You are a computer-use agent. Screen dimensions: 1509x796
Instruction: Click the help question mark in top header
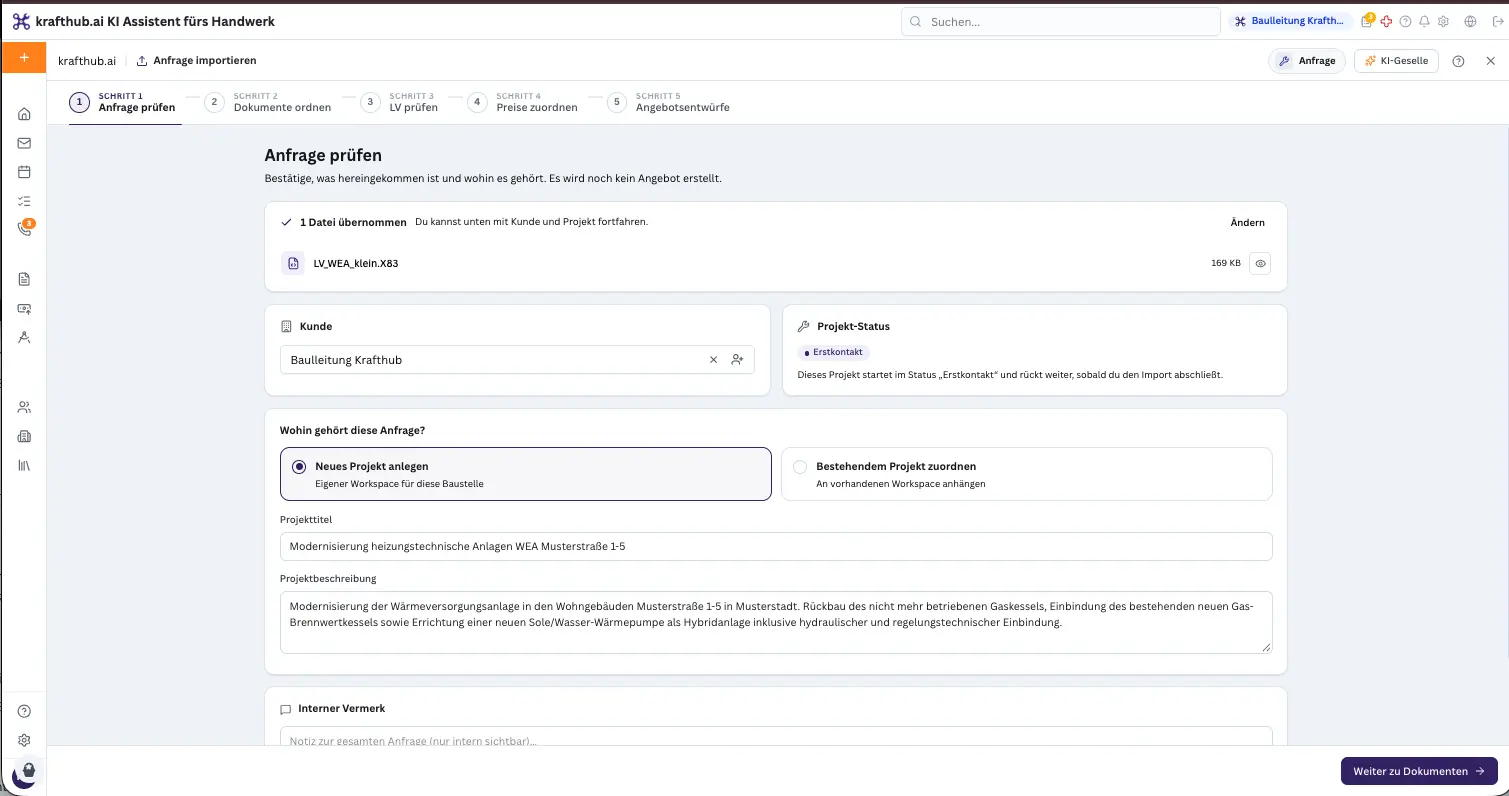coord(1405,21)
